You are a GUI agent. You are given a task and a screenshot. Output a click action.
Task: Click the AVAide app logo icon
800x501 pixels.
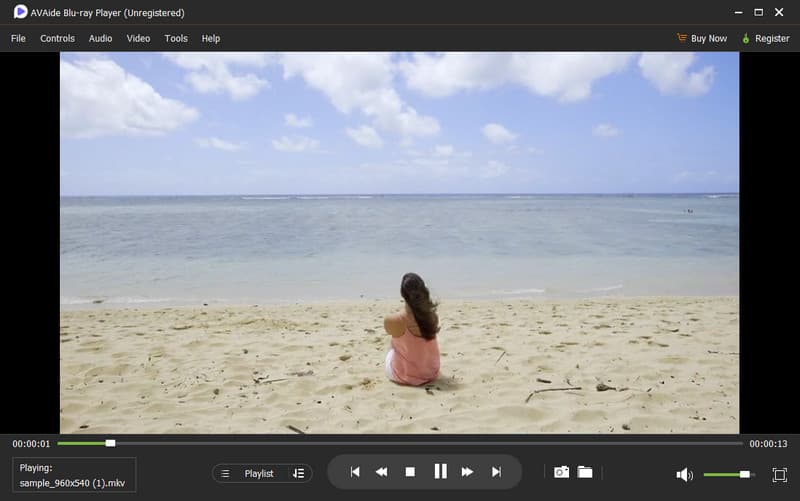20,12
